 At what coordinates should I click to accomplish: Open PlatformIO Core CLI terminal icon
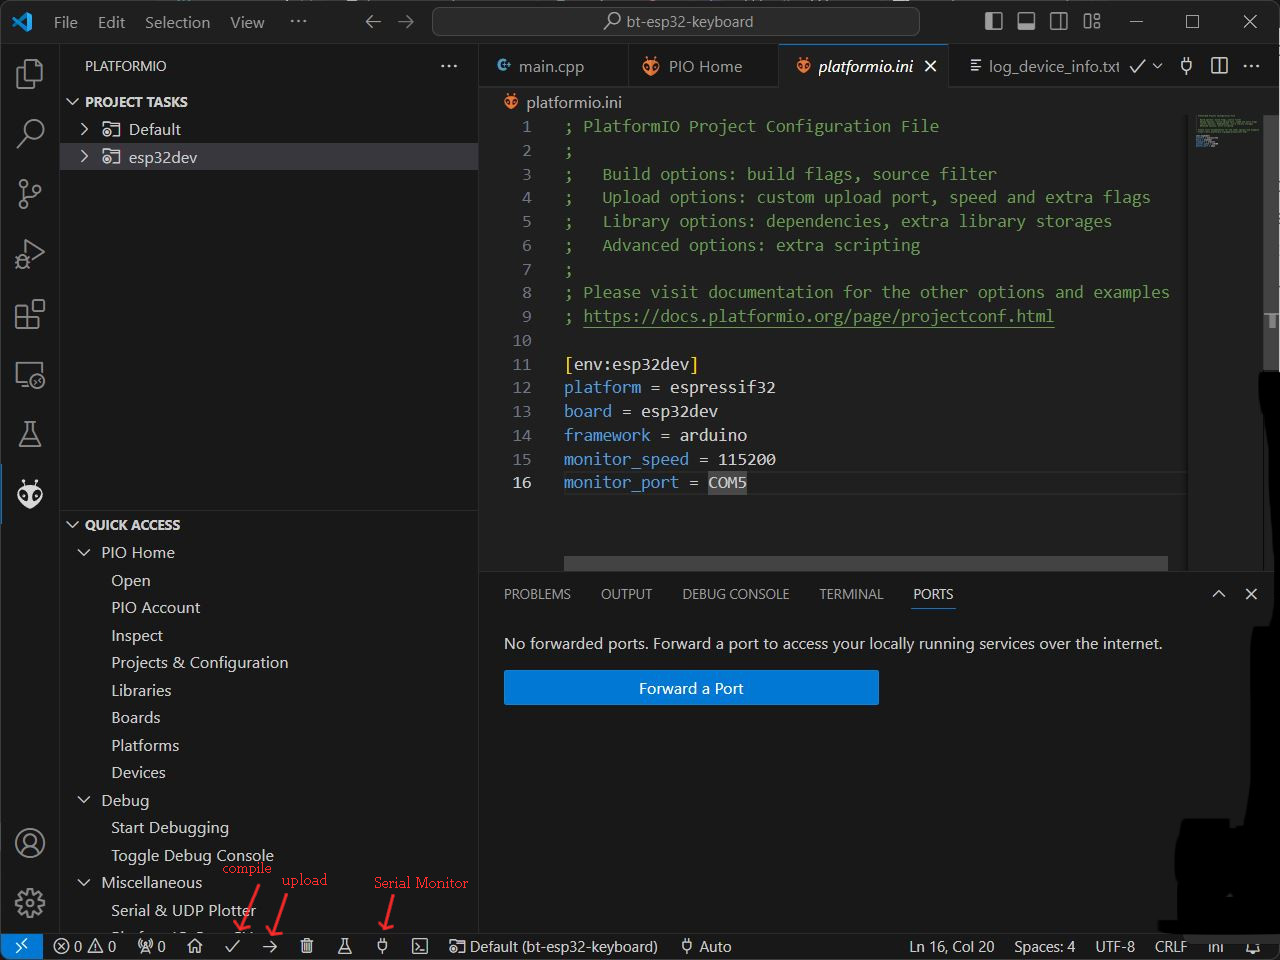pos(420,946)
